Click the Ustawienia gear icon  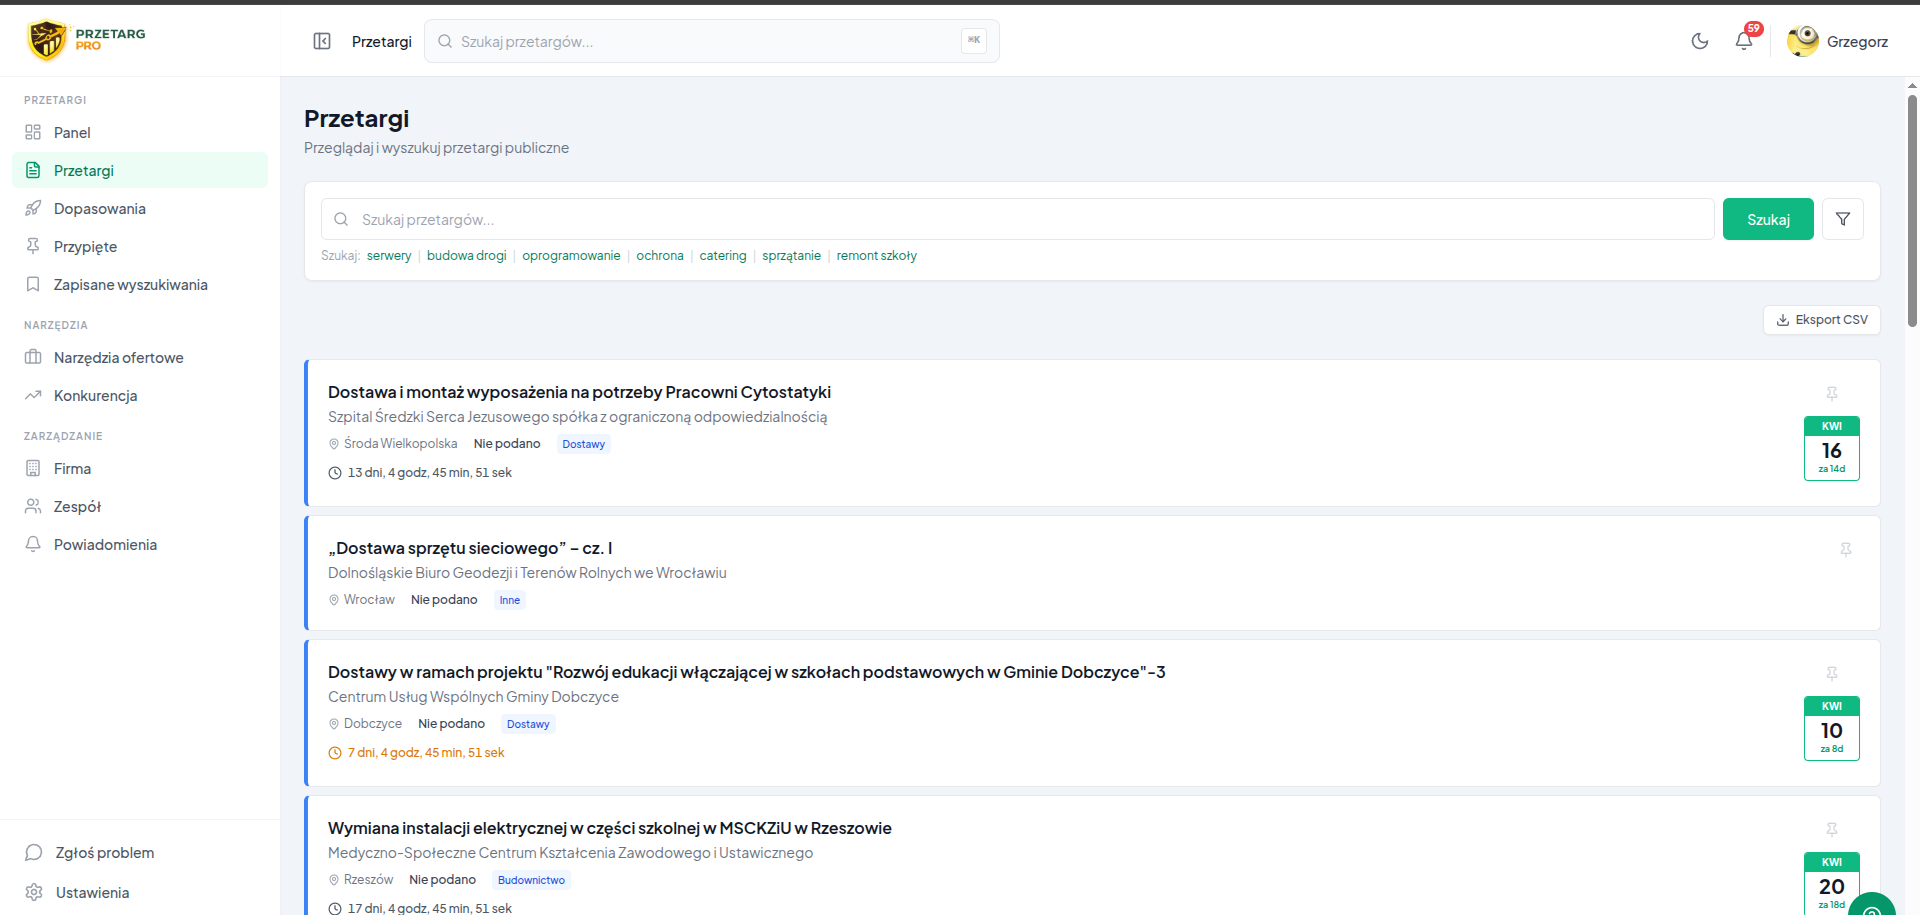33,892
